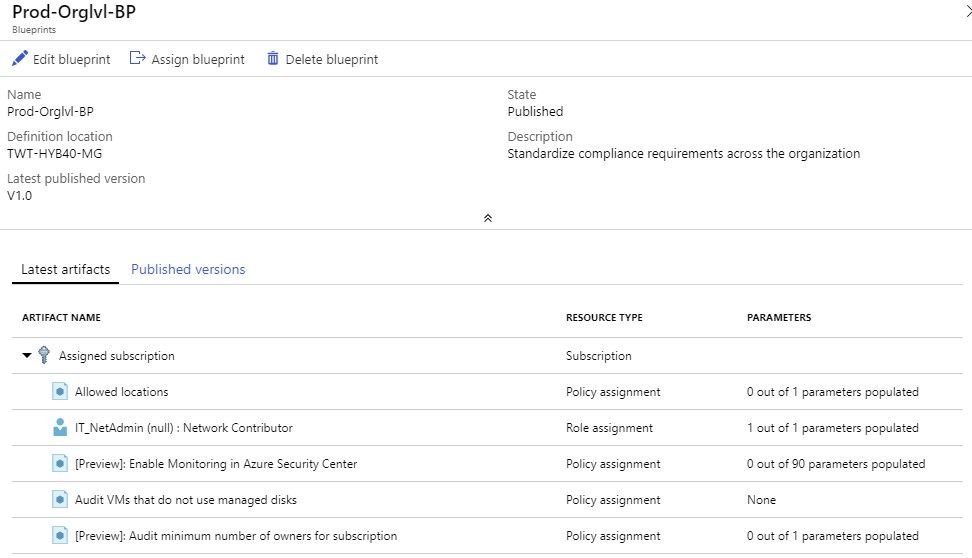Sort by the Artifact Name column header
Screen dimensions: 972x558
point(61,318)
